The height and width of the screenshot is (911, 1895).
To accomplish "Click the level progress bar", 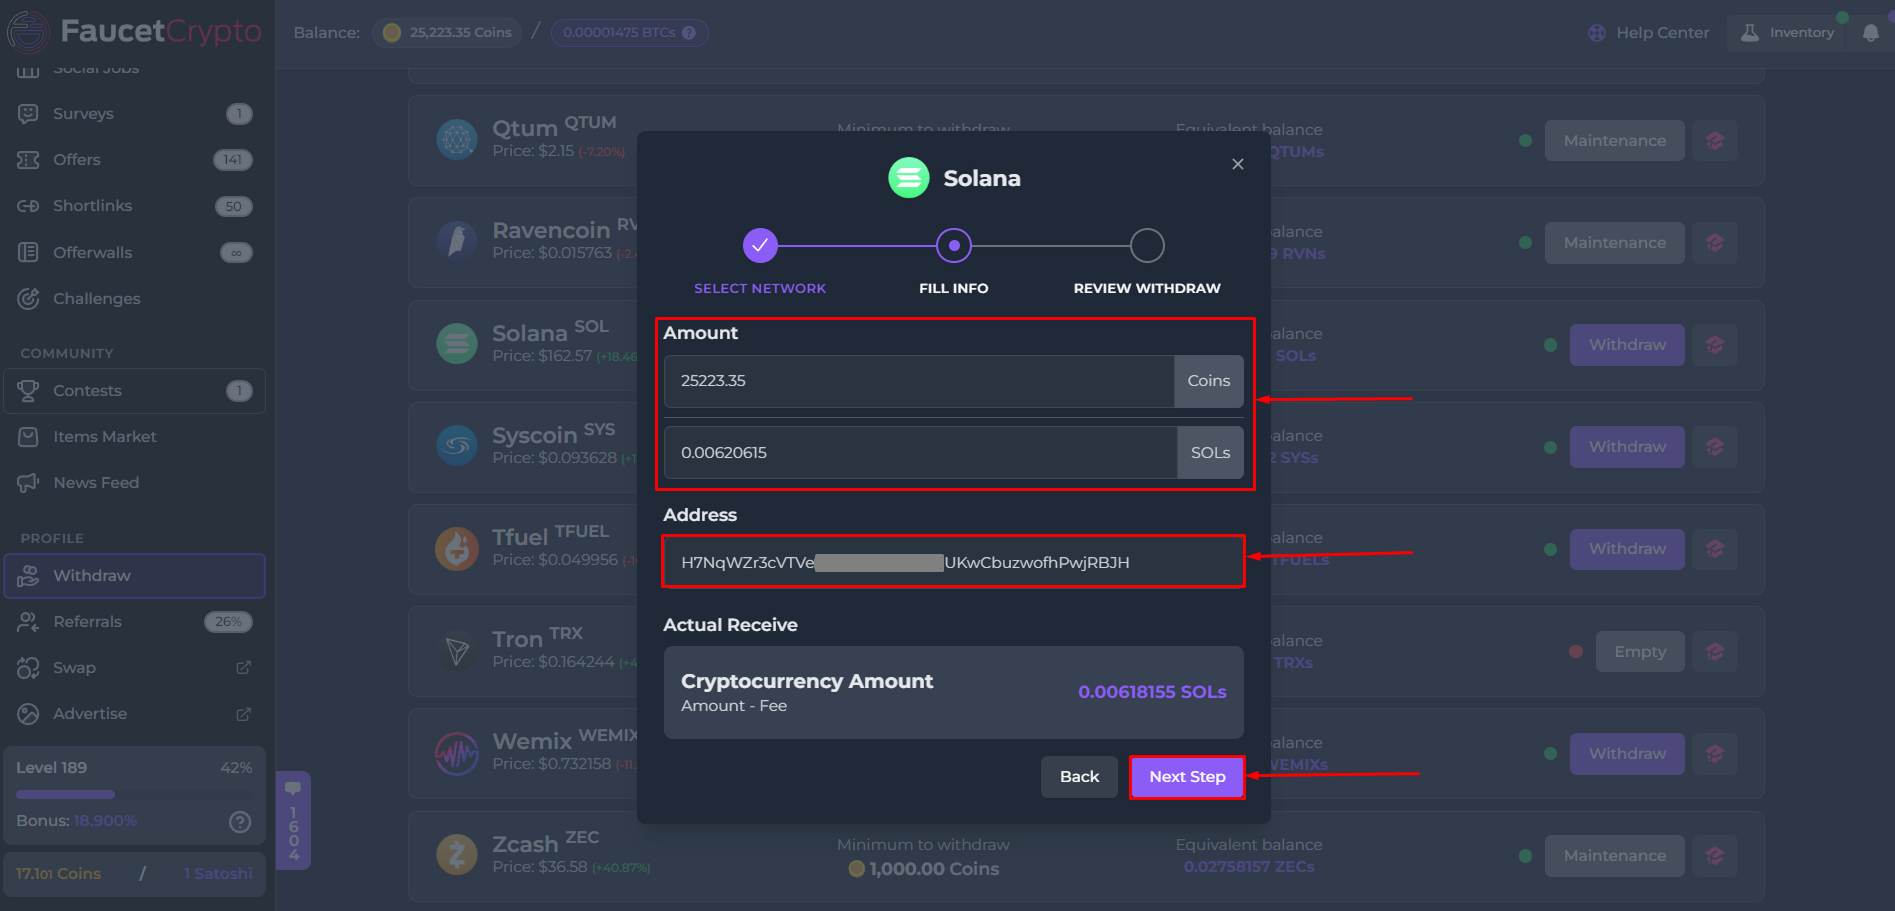I will pos(134,795).
